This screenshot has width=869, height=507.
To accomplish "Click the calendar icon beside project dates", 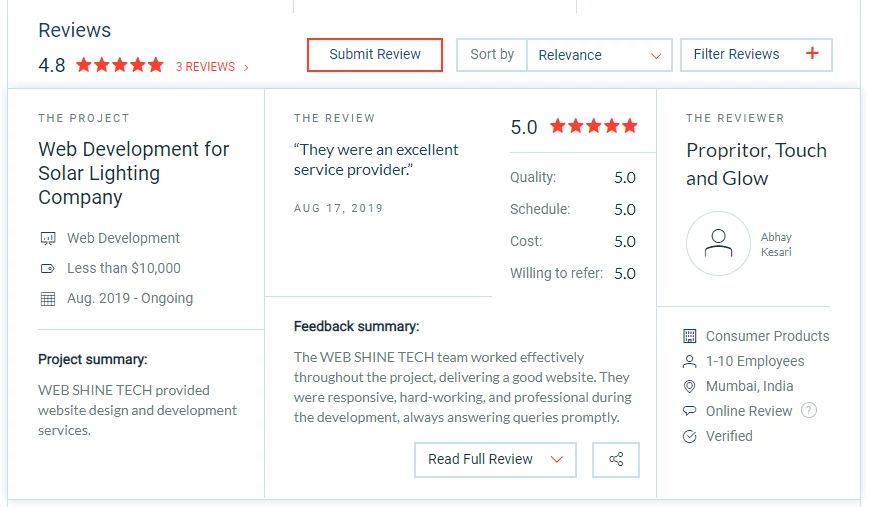I will tap(47, 299).
